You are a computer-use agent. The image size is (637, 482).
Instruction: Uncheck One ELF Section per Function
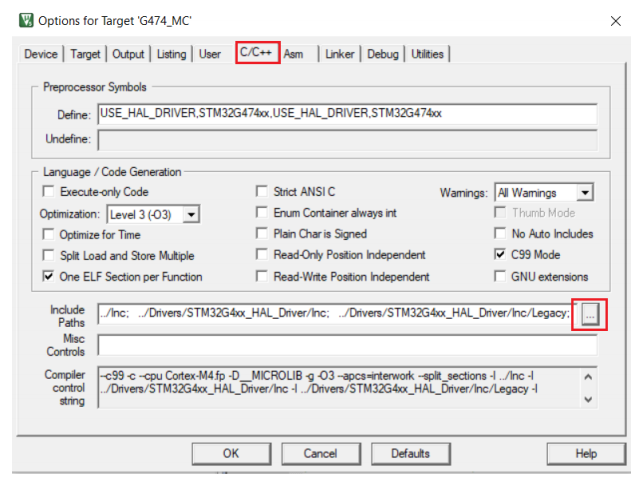(48, 277)
